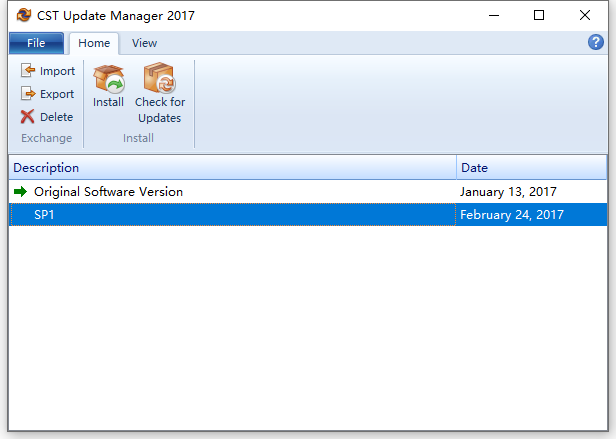Select the Original Software Version row

[308, 192]
